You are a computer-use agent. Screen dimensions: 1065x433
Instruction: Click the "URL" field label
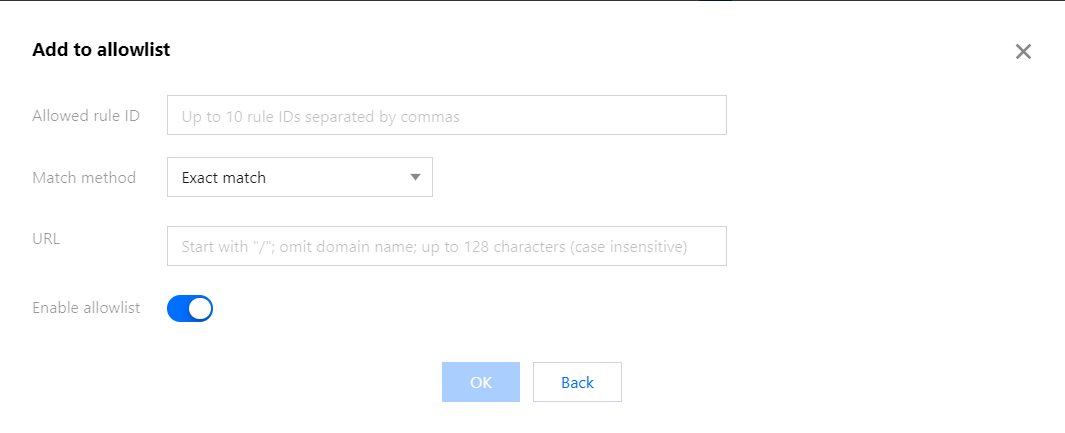tap(47, 238)
